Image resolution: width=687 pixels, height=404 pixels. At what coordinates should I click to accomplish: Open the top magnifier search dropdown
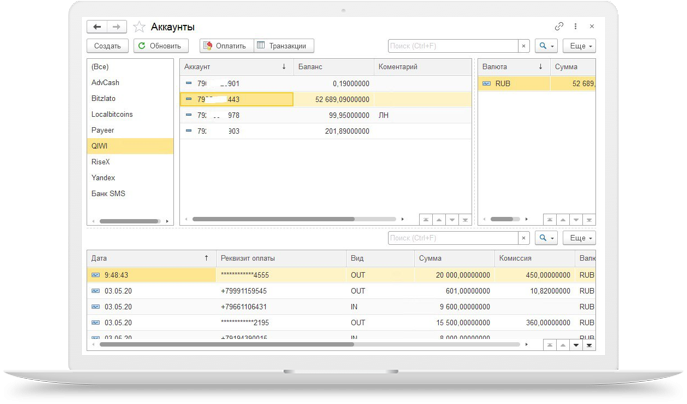546,46
